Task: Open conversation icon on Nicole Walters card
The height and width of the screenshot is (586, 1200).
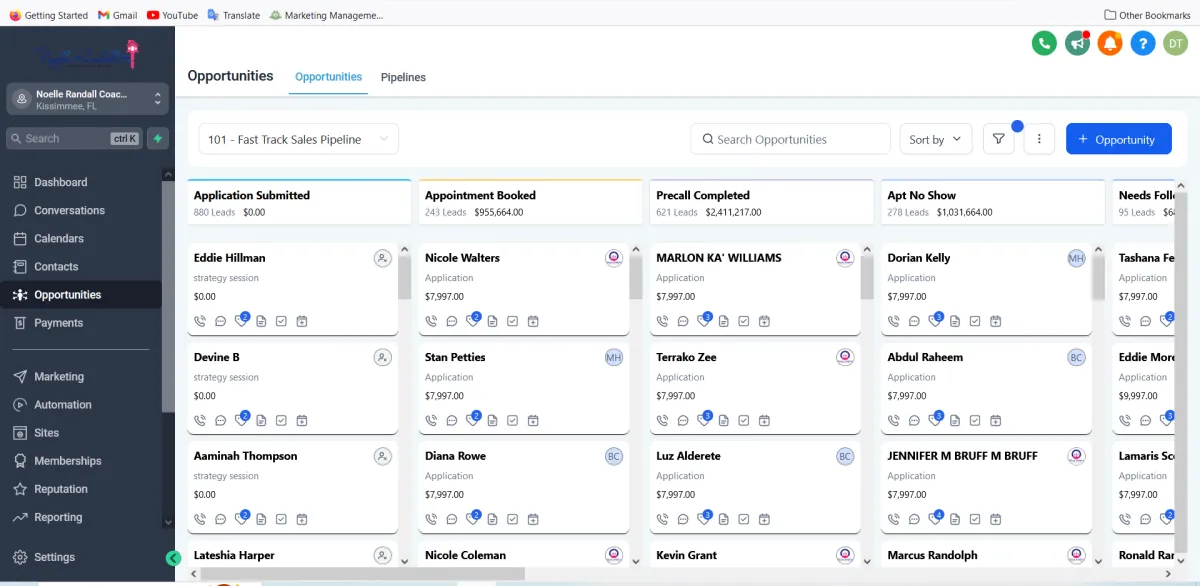Action: click(x=452, y=321)
